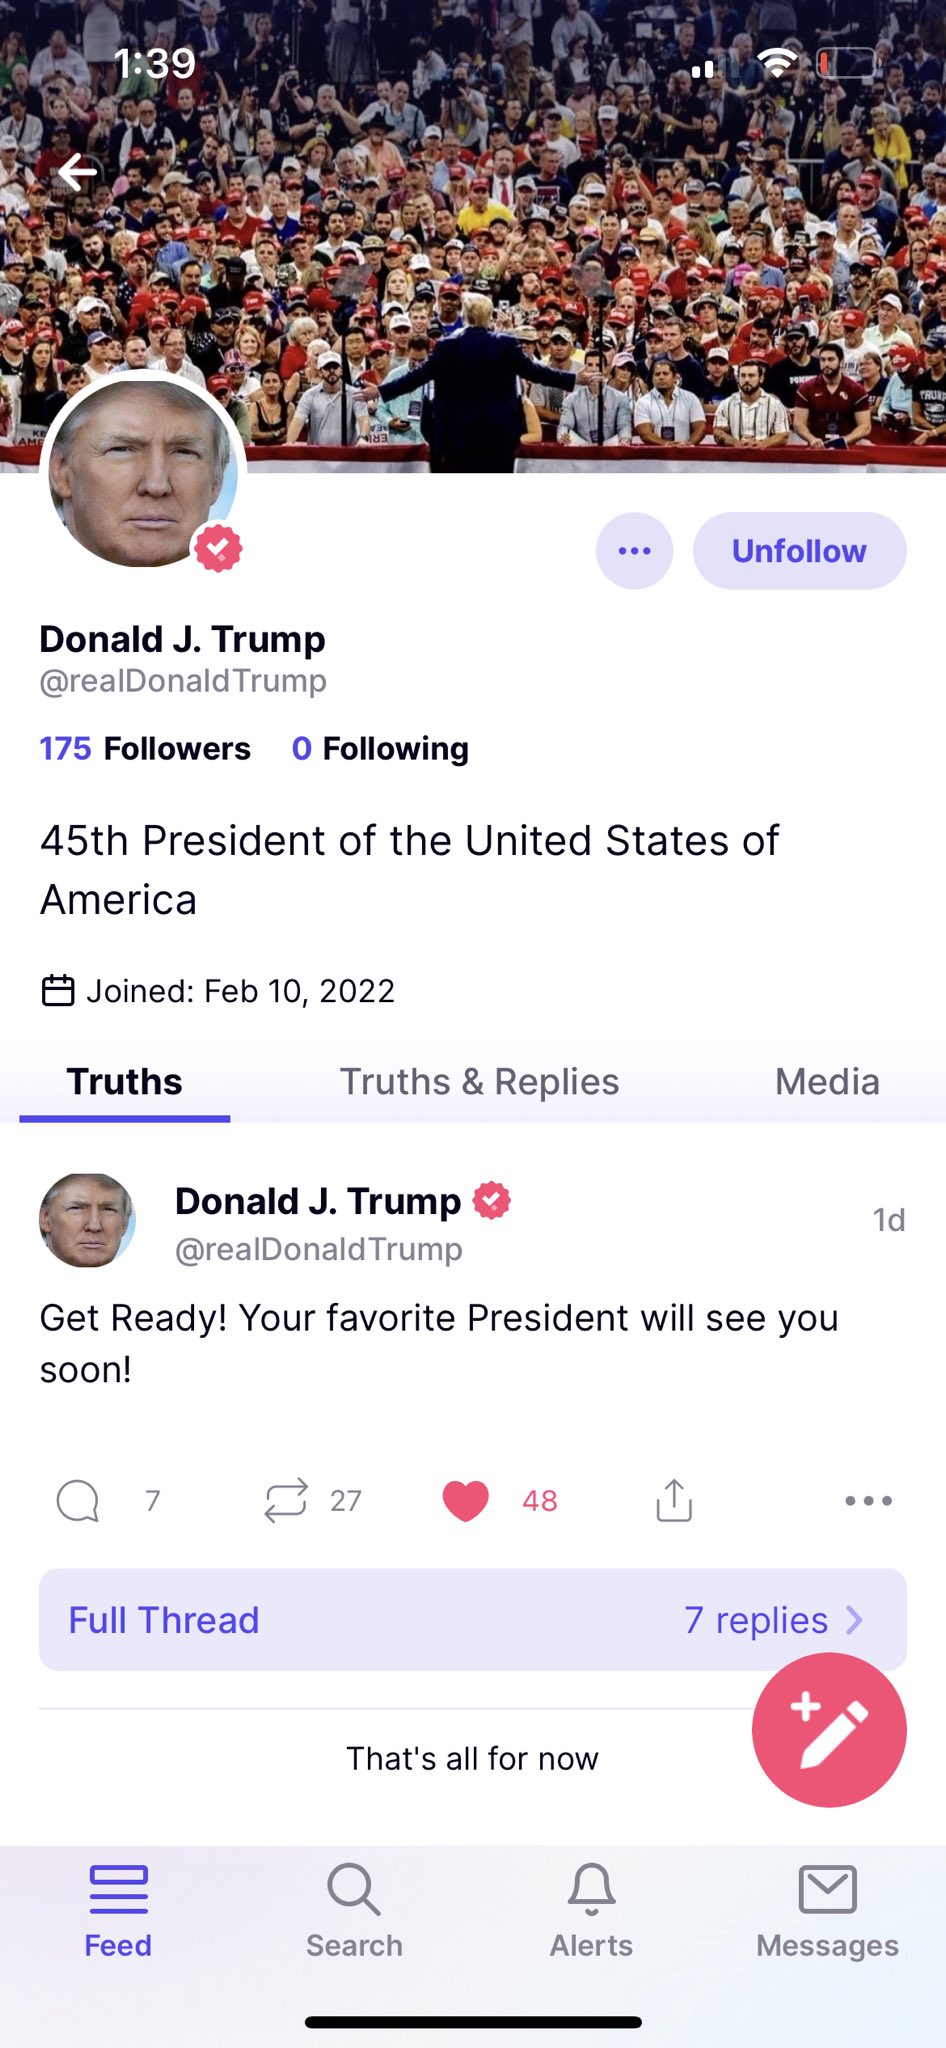
Task: Open Messages with the envelope icon
Action: pos(828,1910)
